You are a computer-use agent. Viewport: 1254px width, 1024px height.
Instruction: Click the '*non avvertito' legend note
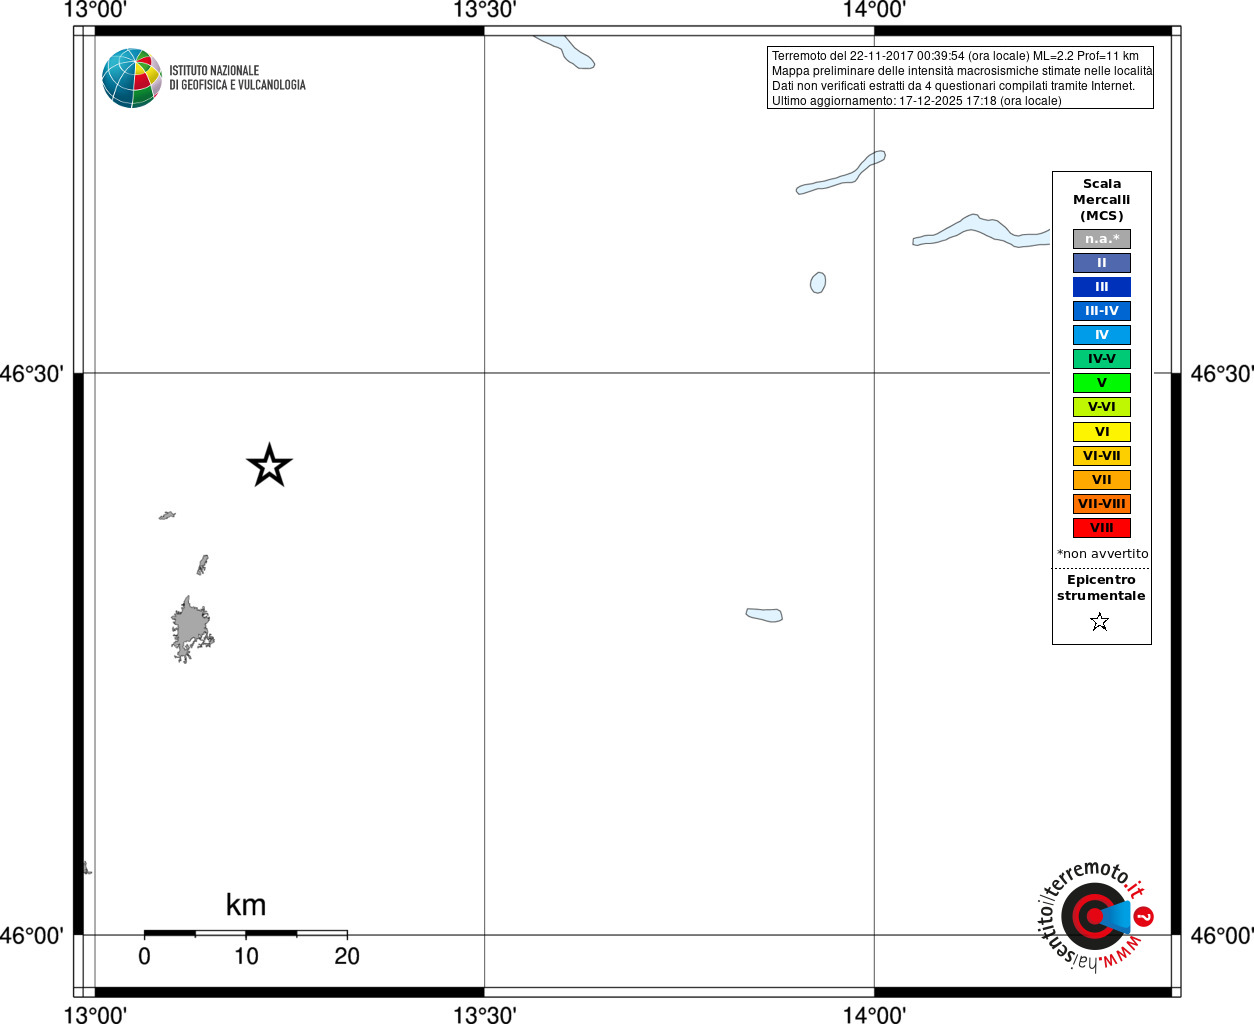tap(1103, 554)
